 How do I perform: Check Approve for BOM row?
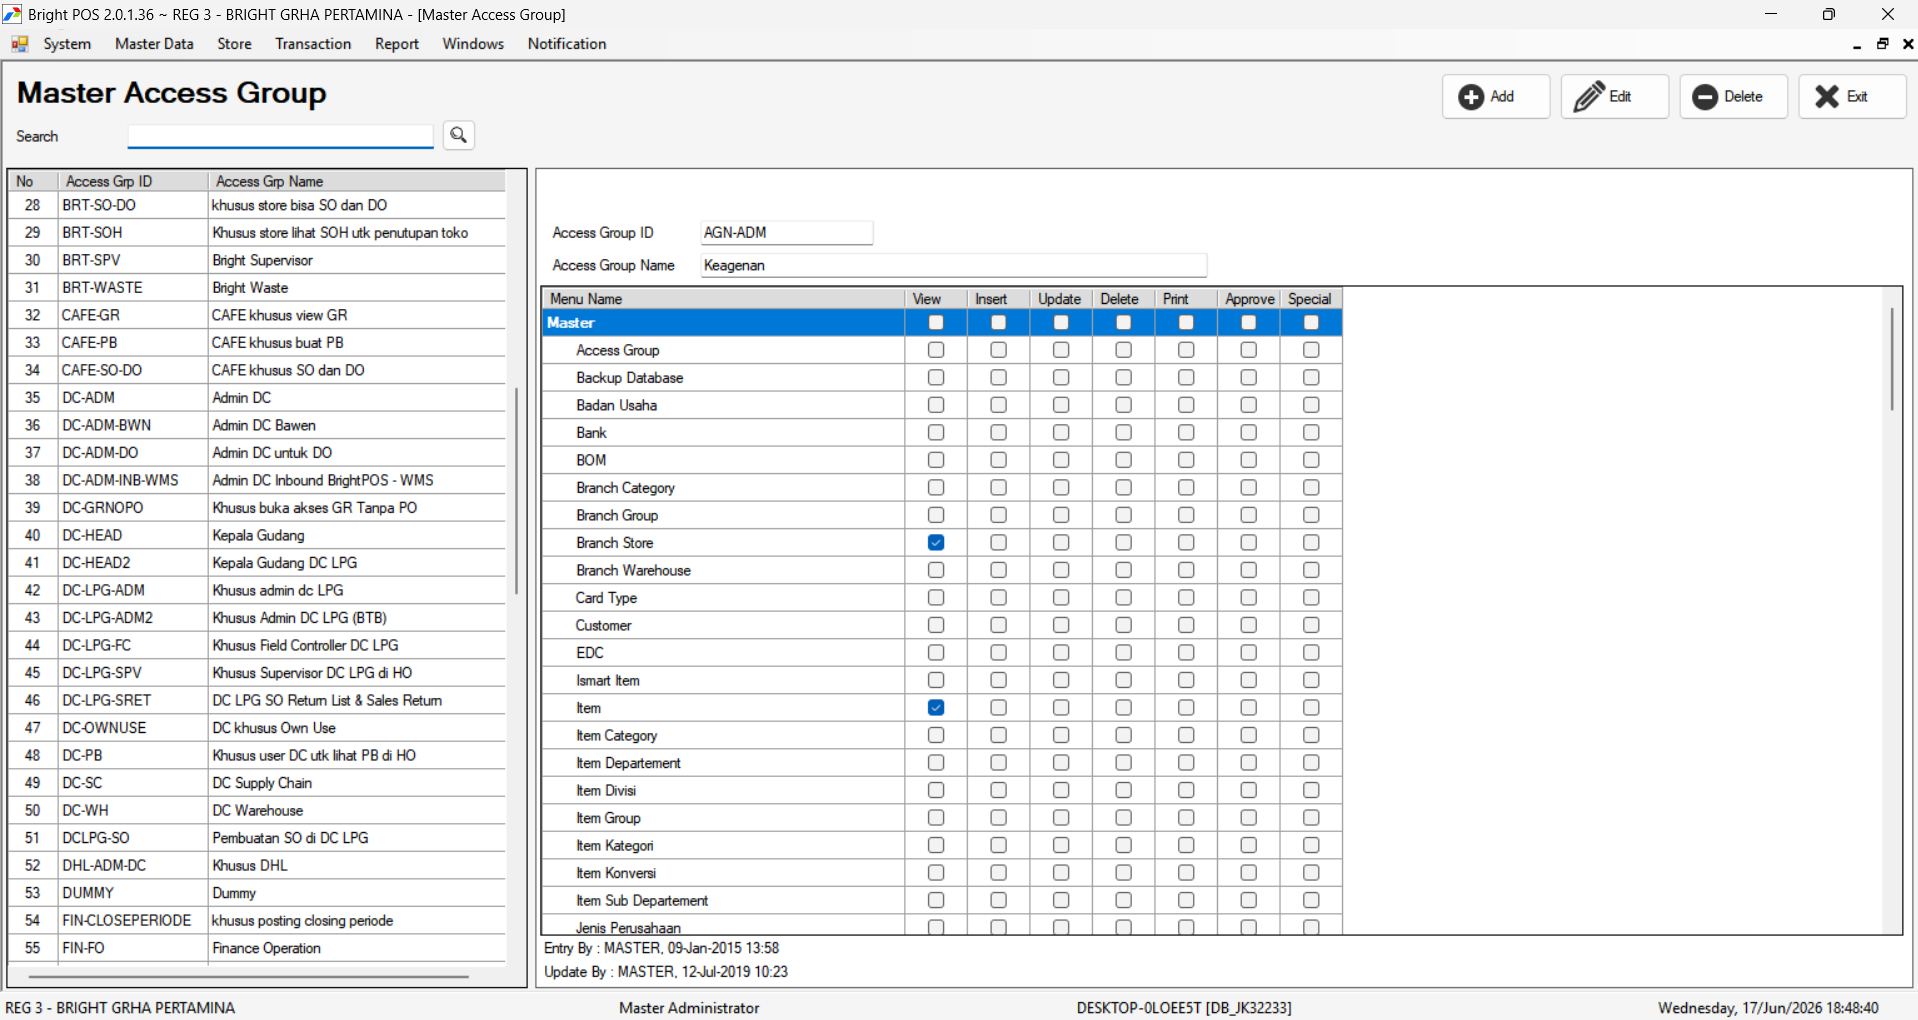click(1249, 460)
